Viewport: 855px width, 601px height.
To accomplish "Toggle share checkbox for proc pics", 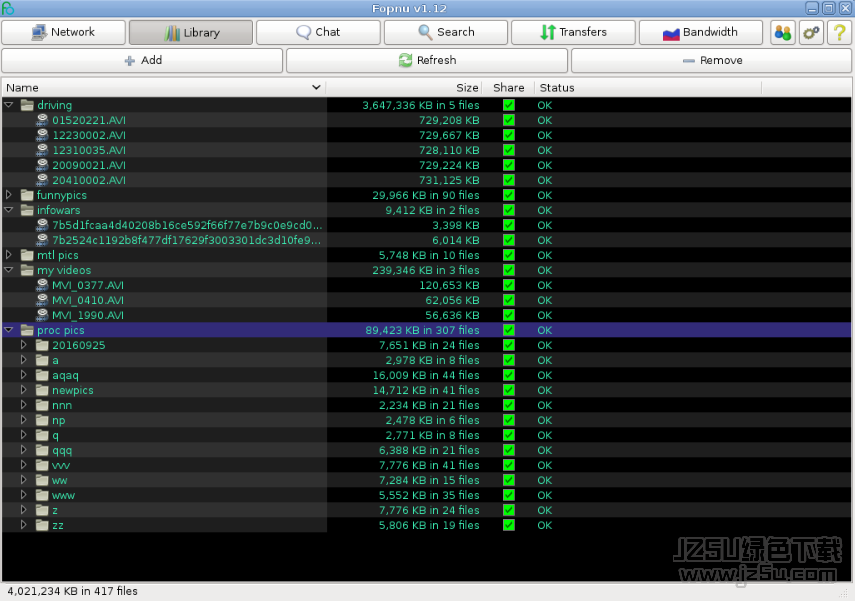I will pos(509,330).
